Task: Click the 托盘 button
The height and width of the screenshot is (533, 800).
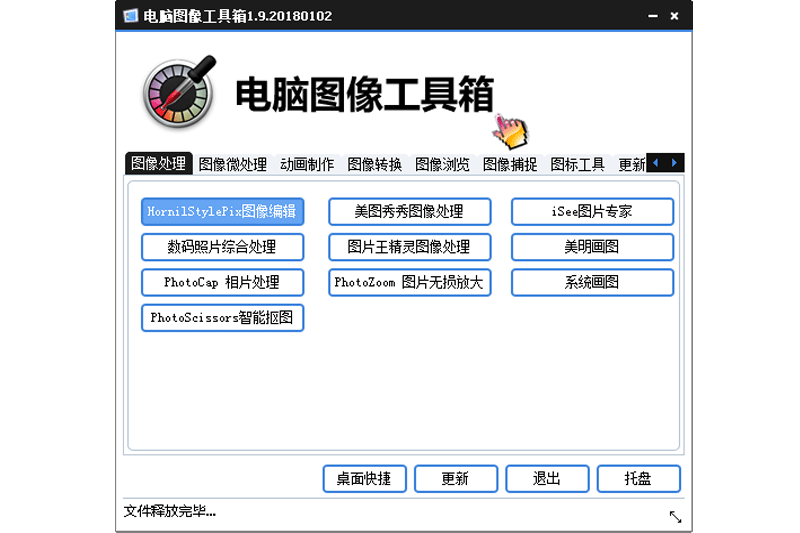Action: pyautogui.click(x=639, y=478)
